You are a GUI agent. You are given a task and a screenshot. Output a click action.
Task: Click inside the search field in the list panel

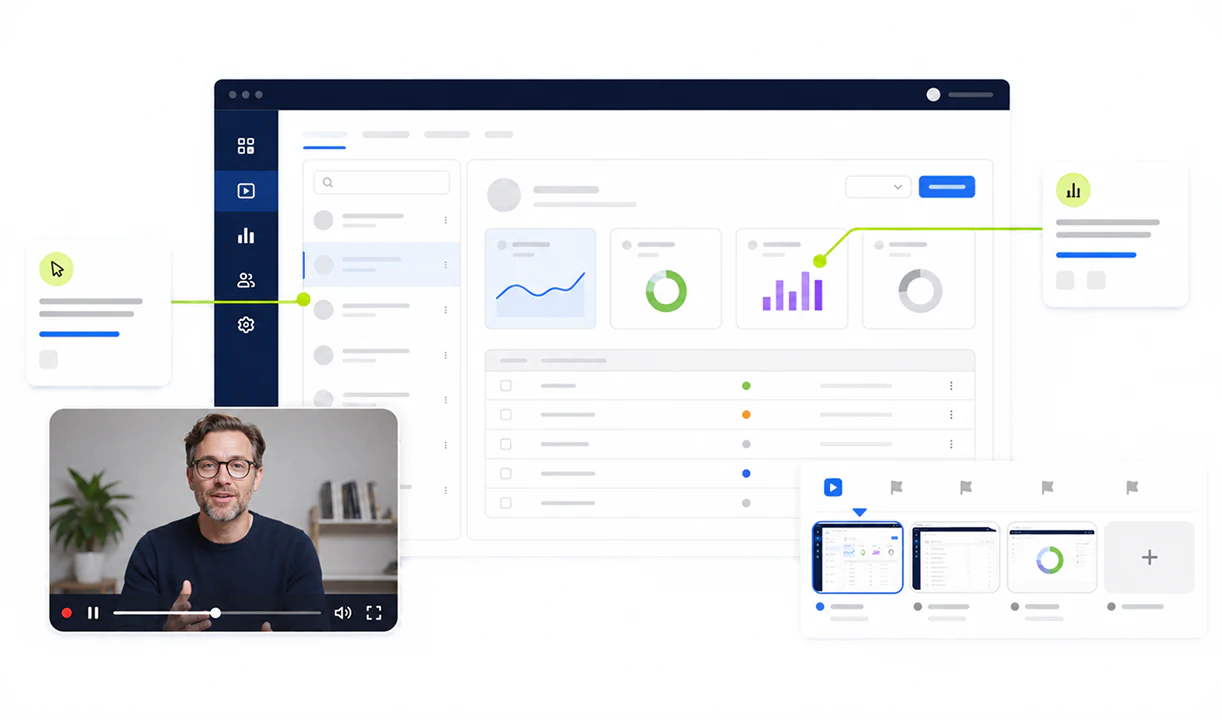382,183
